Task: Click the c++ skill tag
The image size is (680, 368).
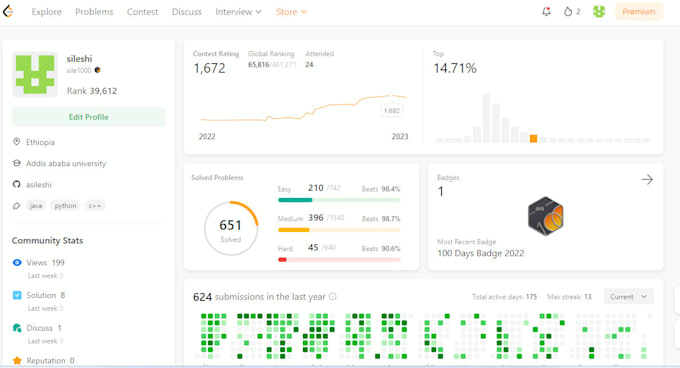Action: [95, 206]
